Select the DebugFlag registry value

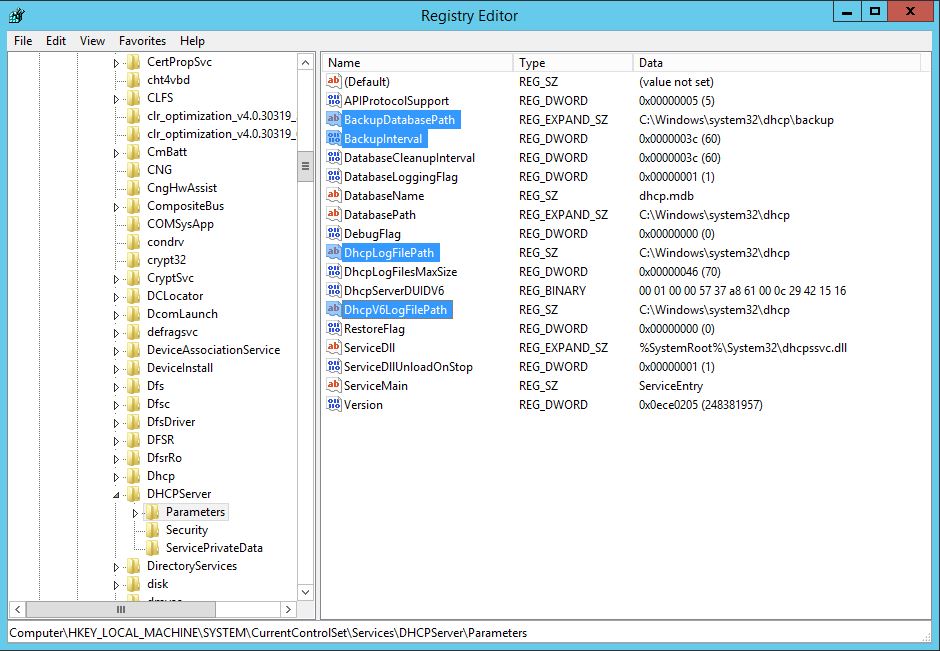coord(372,234)
